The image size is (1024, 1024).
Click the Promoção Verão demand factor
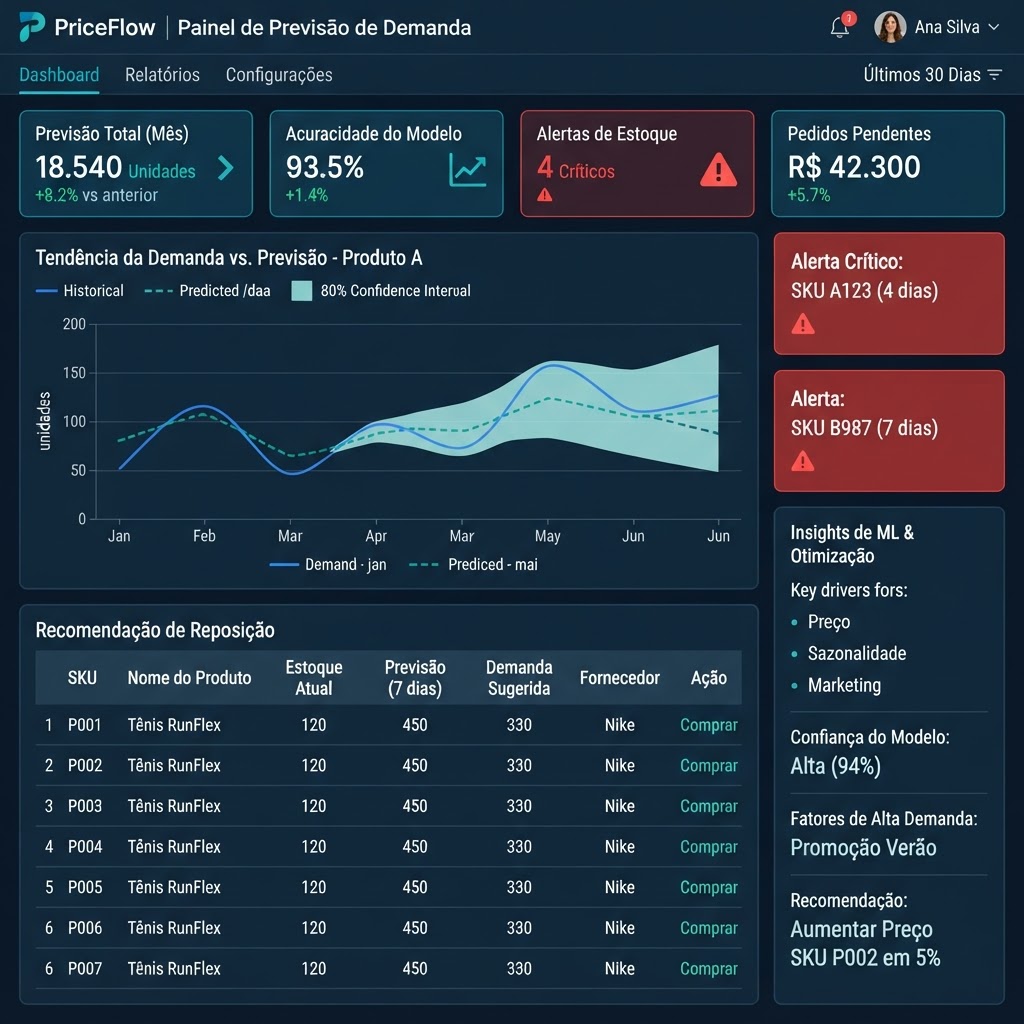(x=863, y=848)
